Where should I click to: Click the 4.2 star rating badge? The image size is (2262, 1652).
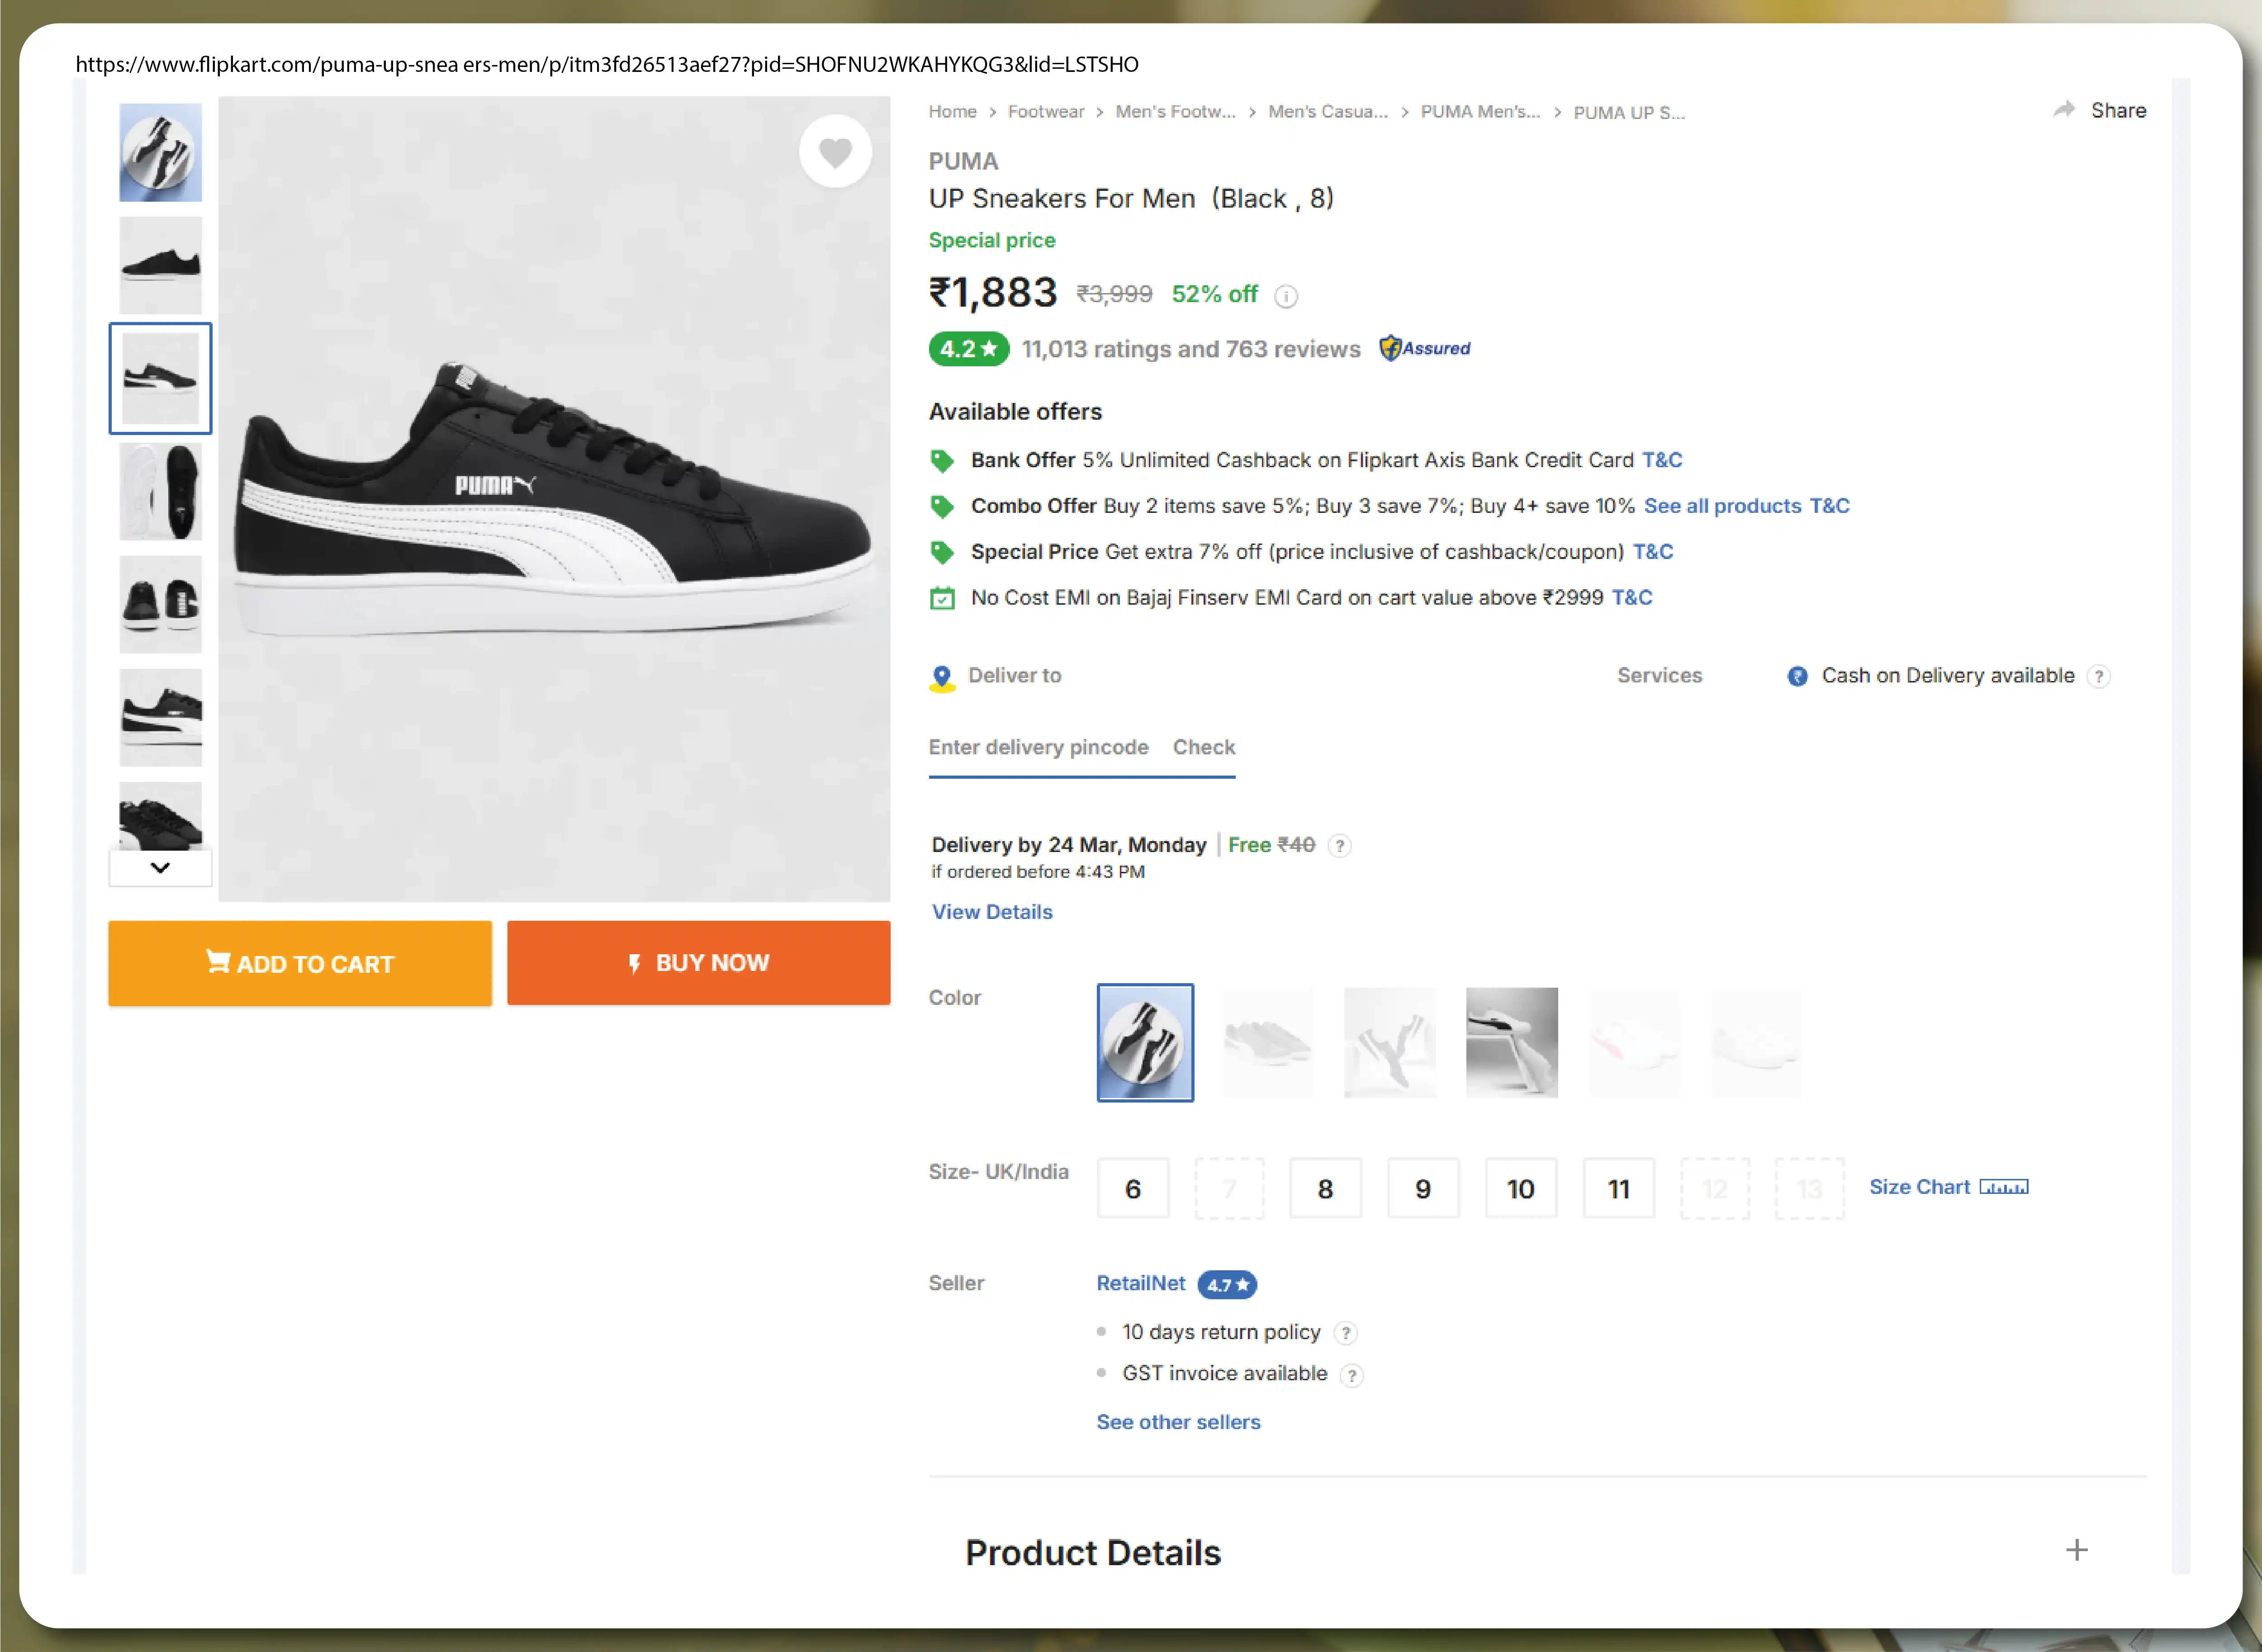click(969, 349)
